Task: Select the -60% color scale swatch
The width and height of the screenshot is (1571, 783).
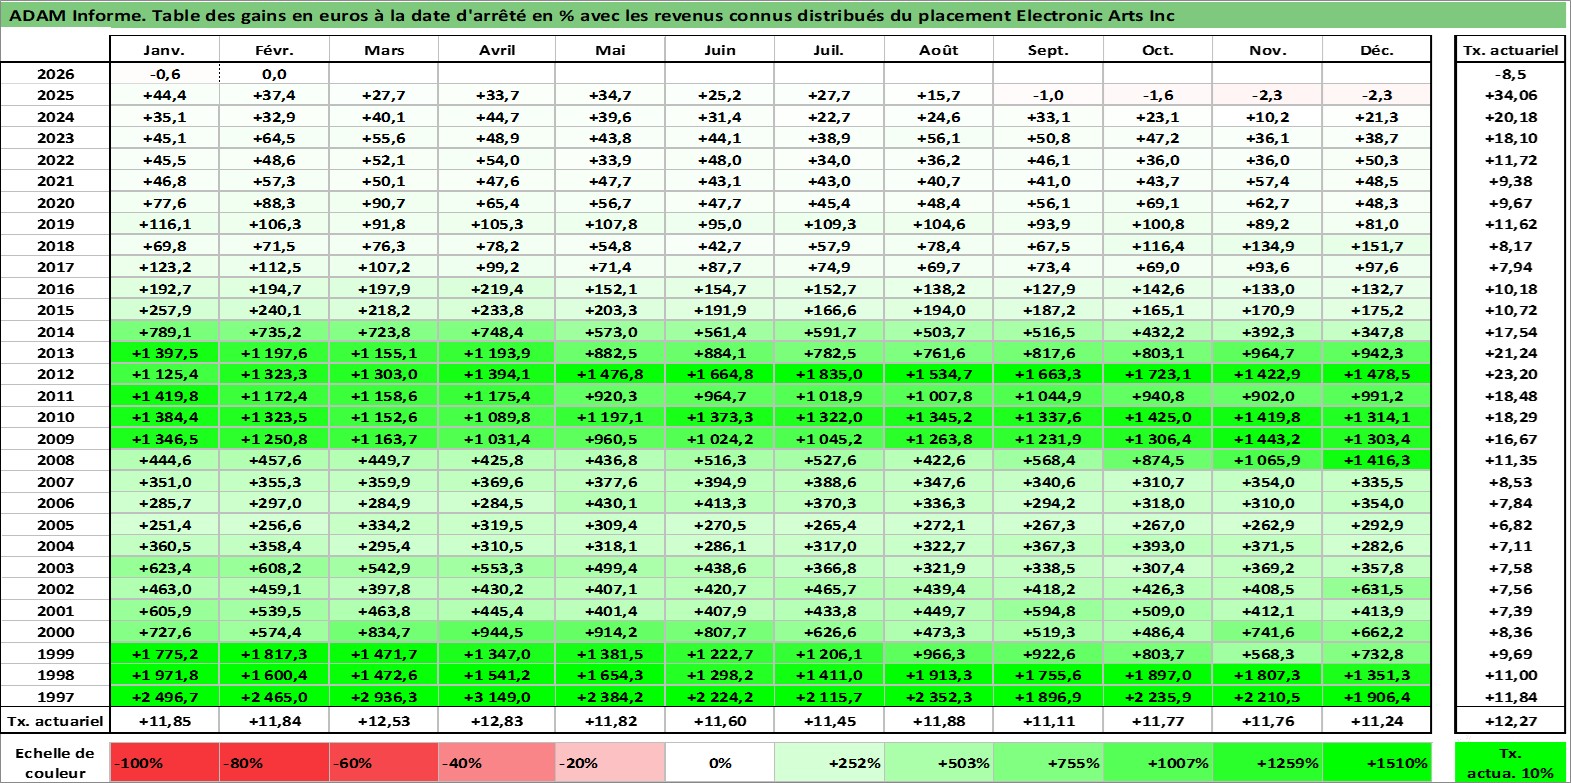Action: (x=383, y=763)
